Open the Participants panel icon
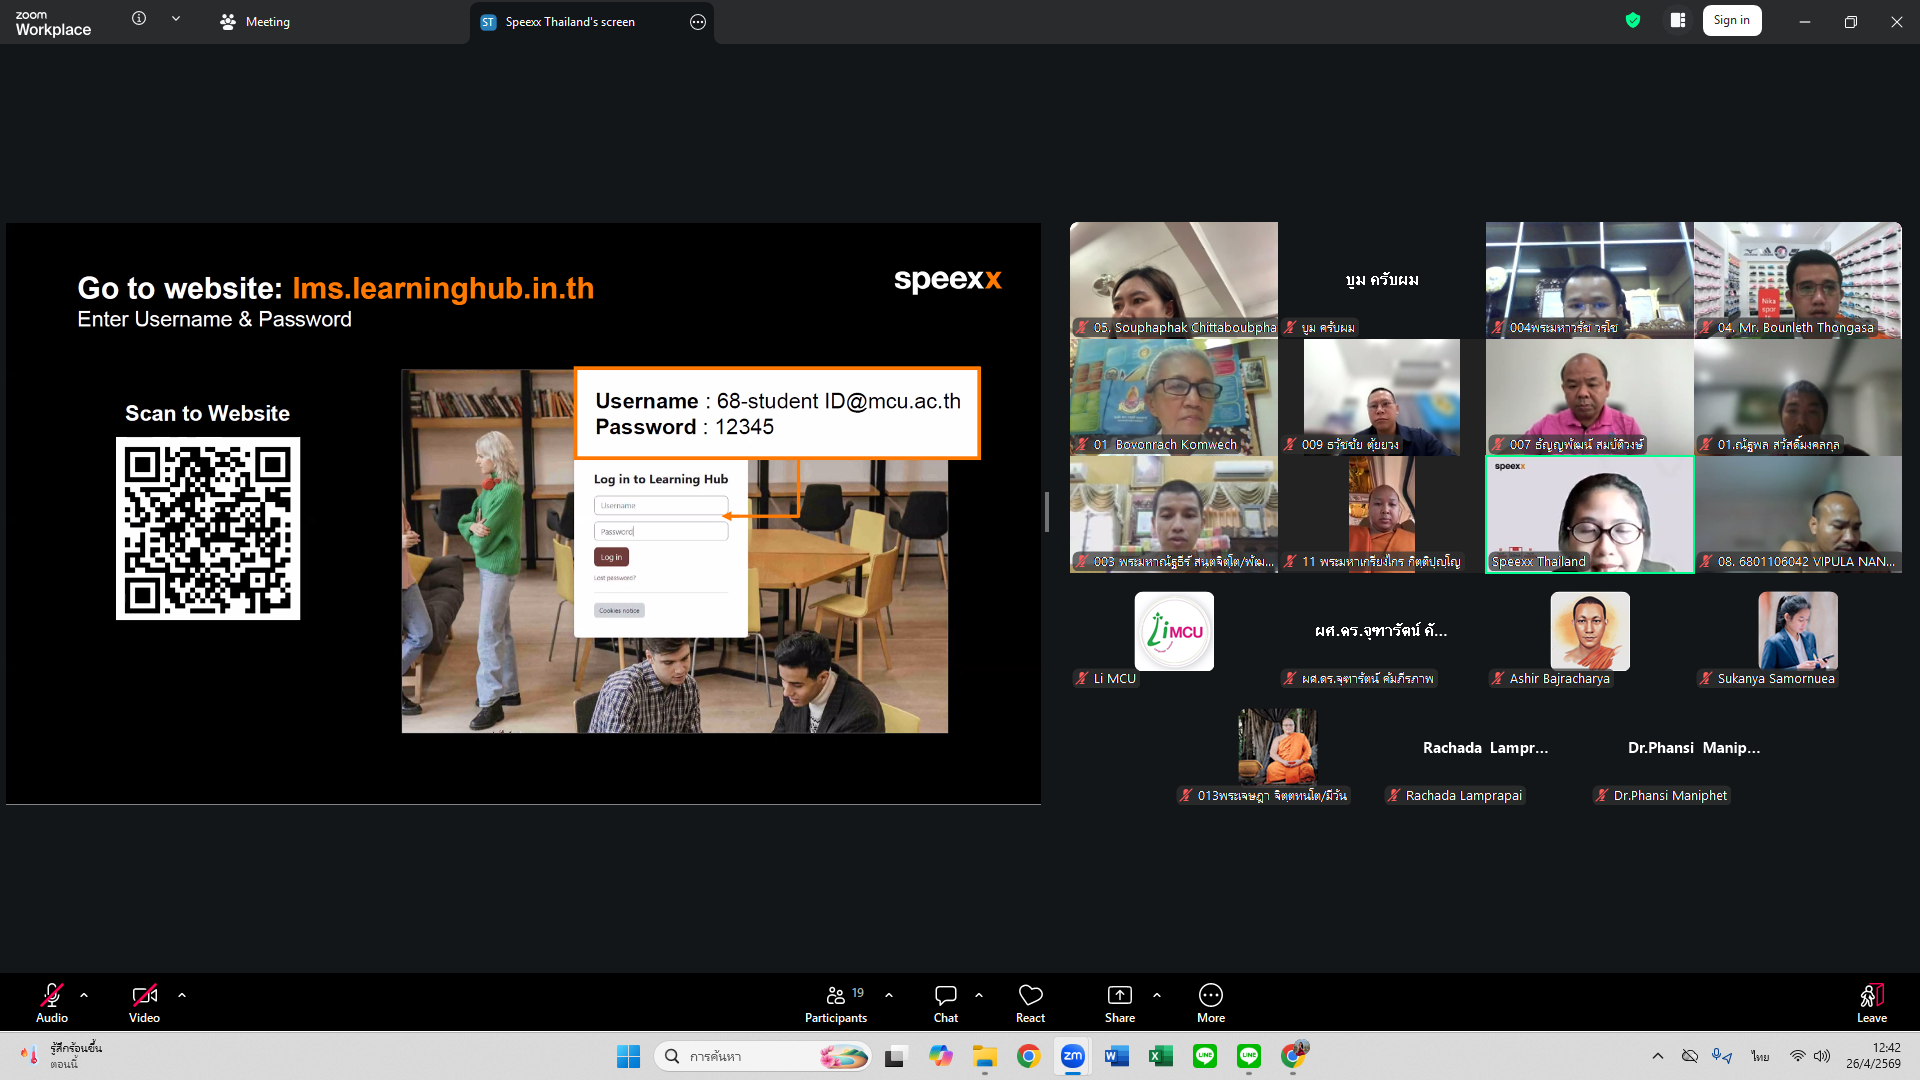1920x1080 pixels. [x=836, y=996]
